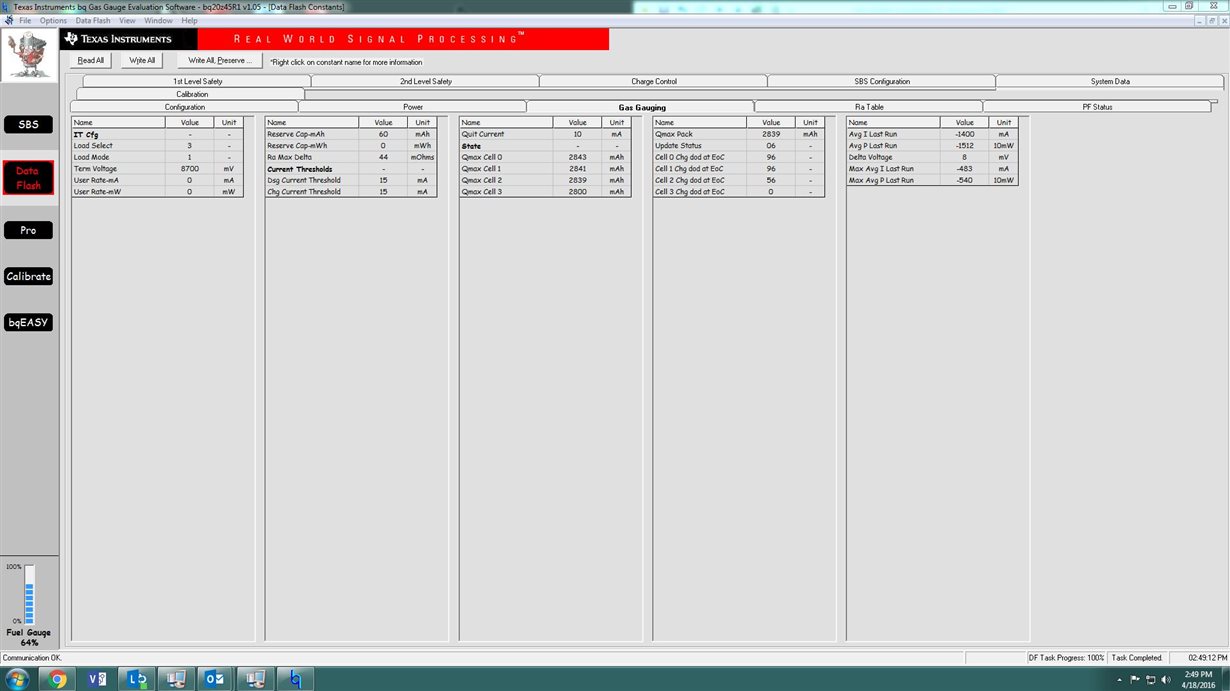Screen dimensions: 1230x691
Task: Select the Gas Gauging tab
Action: (x=641, y=107)
